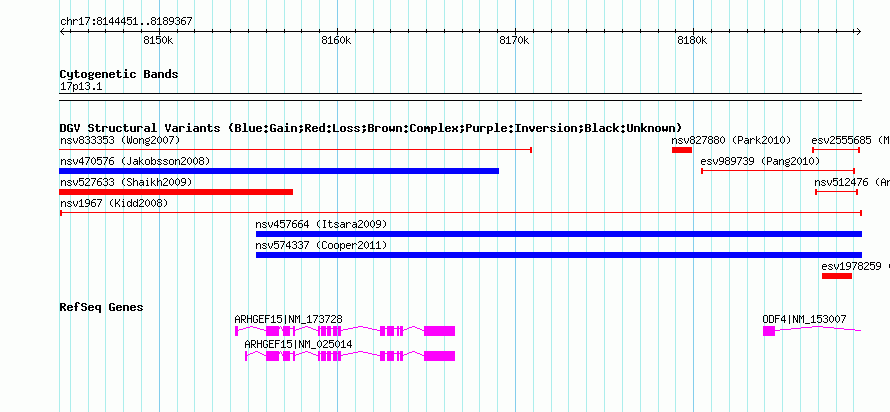This screenshot has height=412, width=890.
Task: Click the thin red esv989739 line
Action: [778, 171]
